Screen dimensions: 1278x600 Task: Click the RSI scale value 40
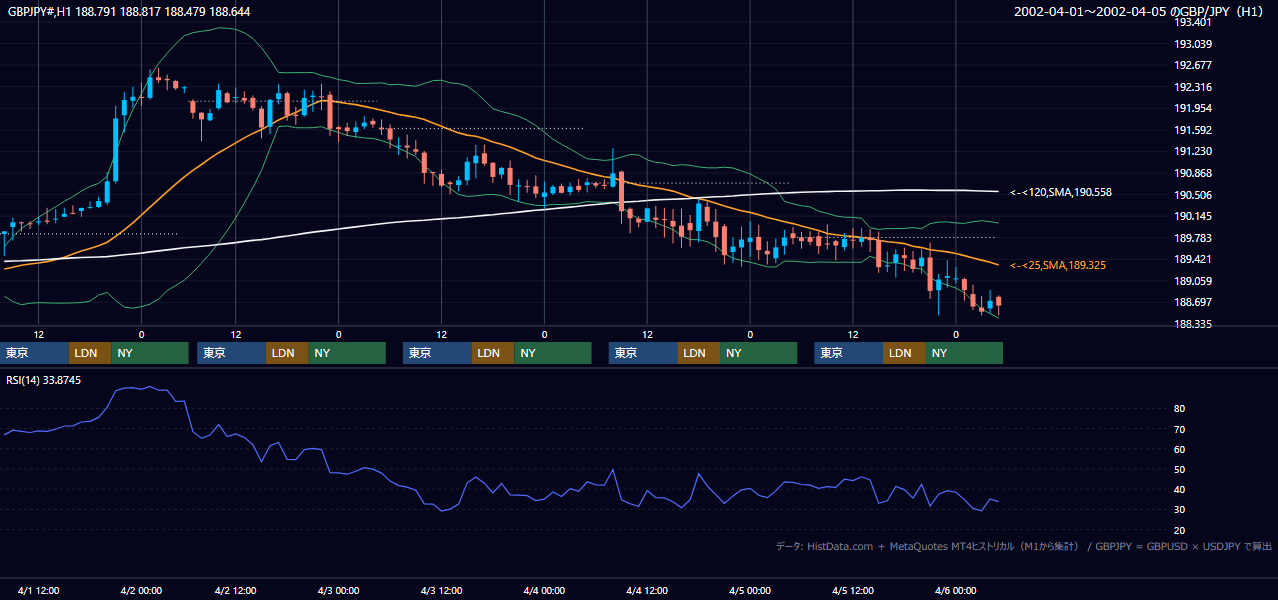(1180, 489)
